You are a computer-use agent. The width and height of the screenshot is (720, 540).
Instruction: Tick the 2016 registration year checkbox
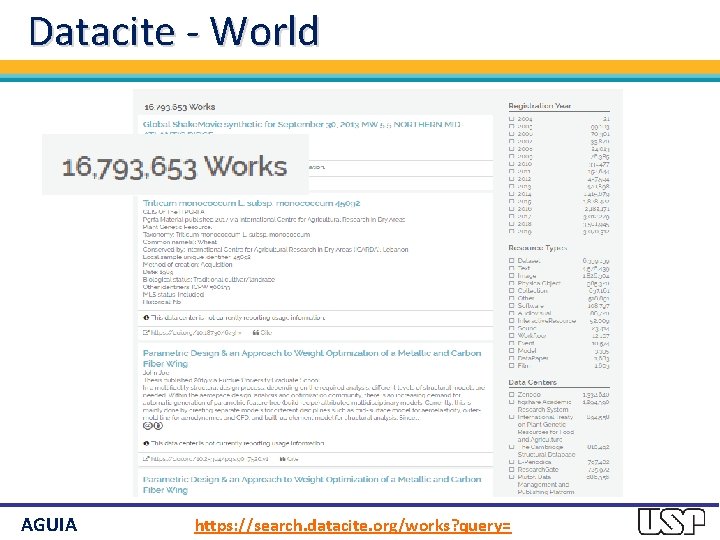coord(512,208)
